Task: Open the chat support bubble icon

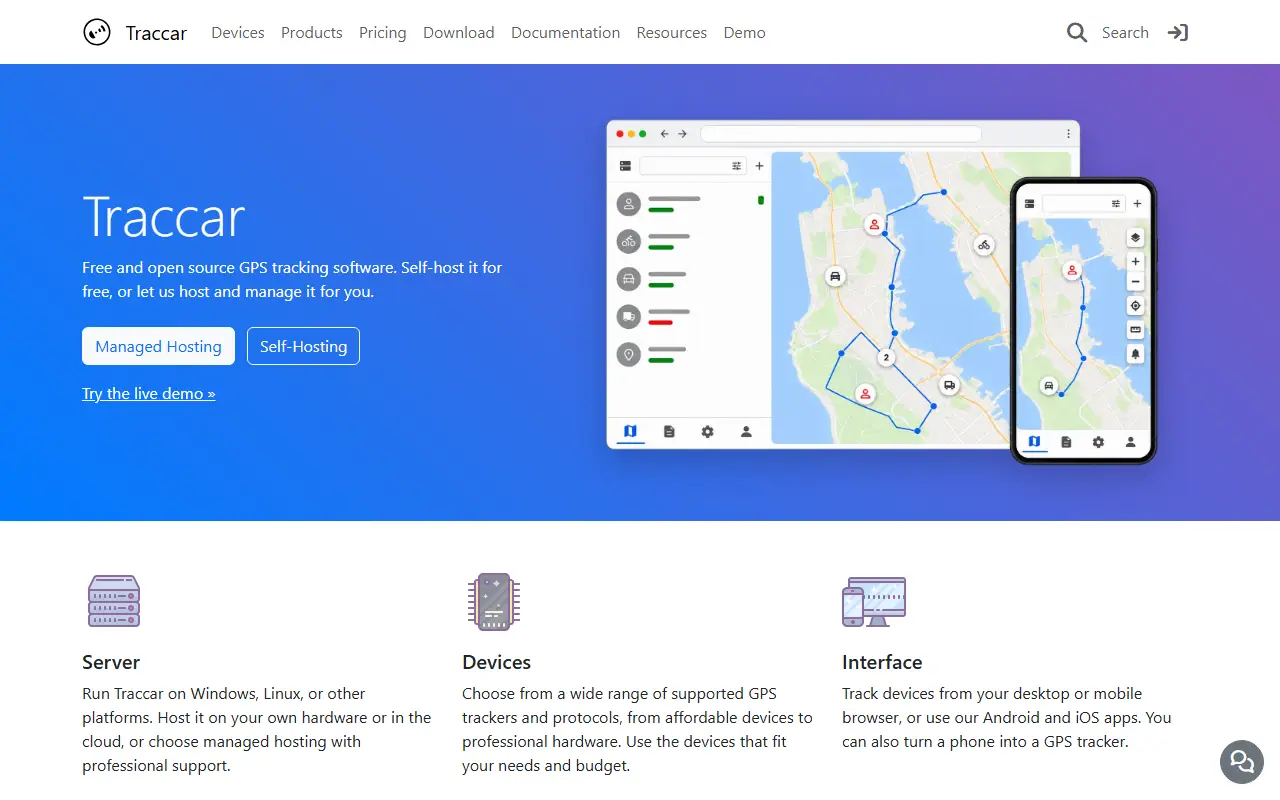Action: [x=1242, y=762]
